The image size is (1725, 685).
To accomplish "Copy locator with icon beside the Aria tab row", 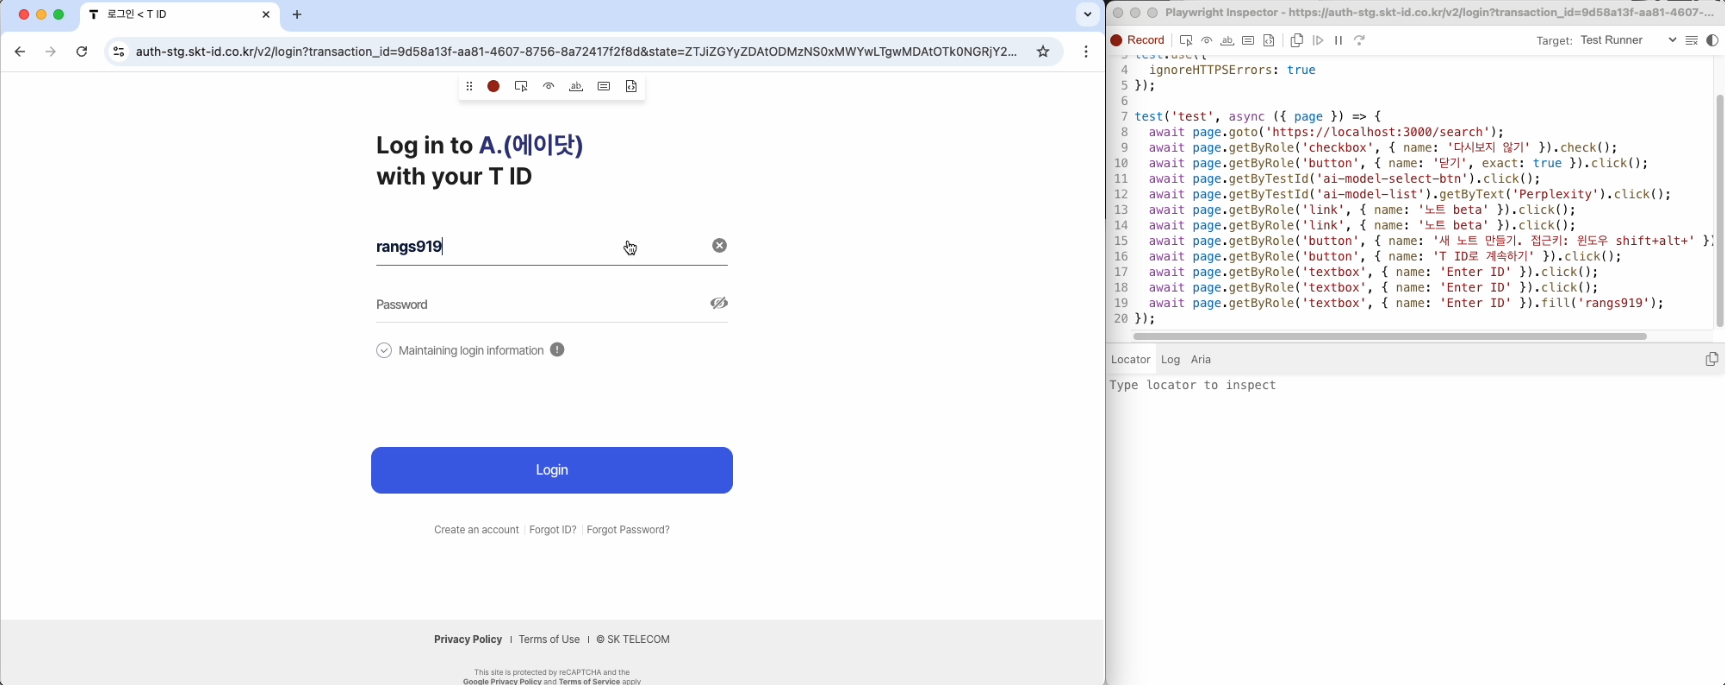I will coord(1712,360).
